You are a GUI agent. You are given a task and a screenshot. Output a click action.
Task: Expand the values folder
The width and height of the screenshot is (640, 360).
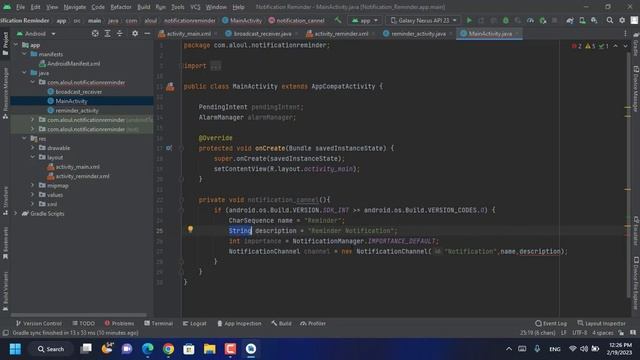coord(33,195)
